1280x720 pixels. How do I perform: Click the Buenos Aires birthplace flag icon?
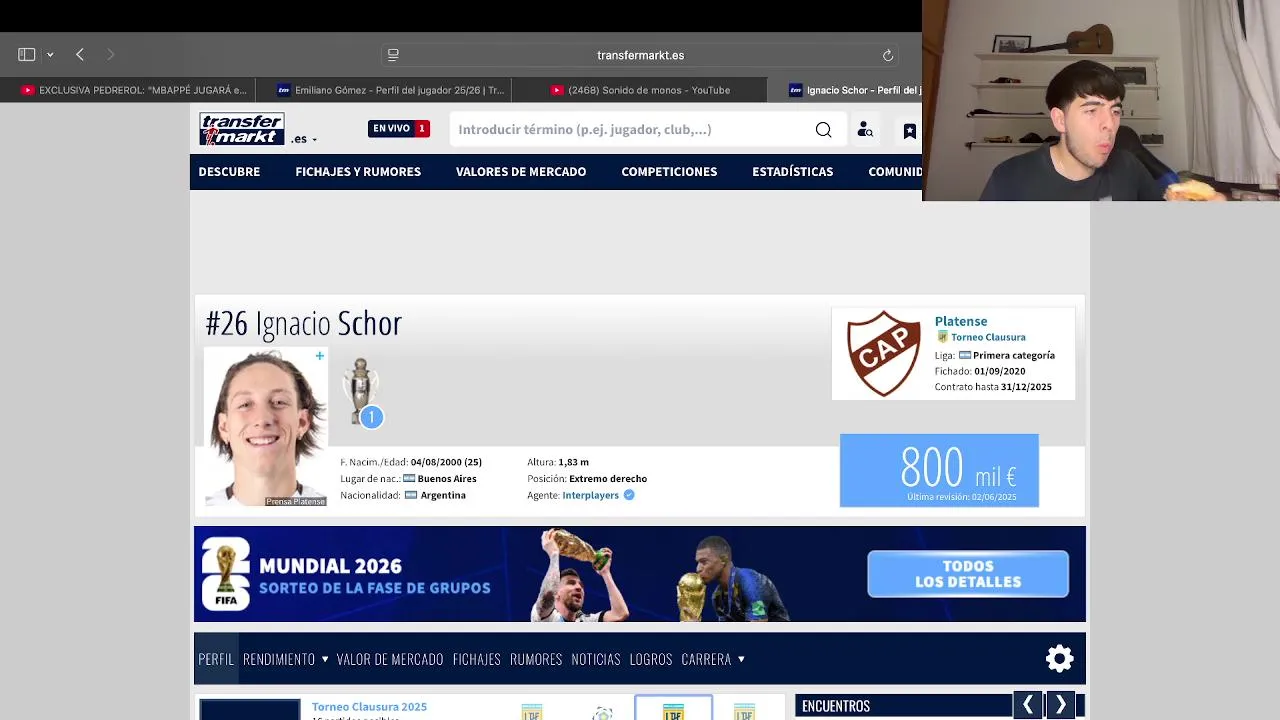click(x=409, y=479)
